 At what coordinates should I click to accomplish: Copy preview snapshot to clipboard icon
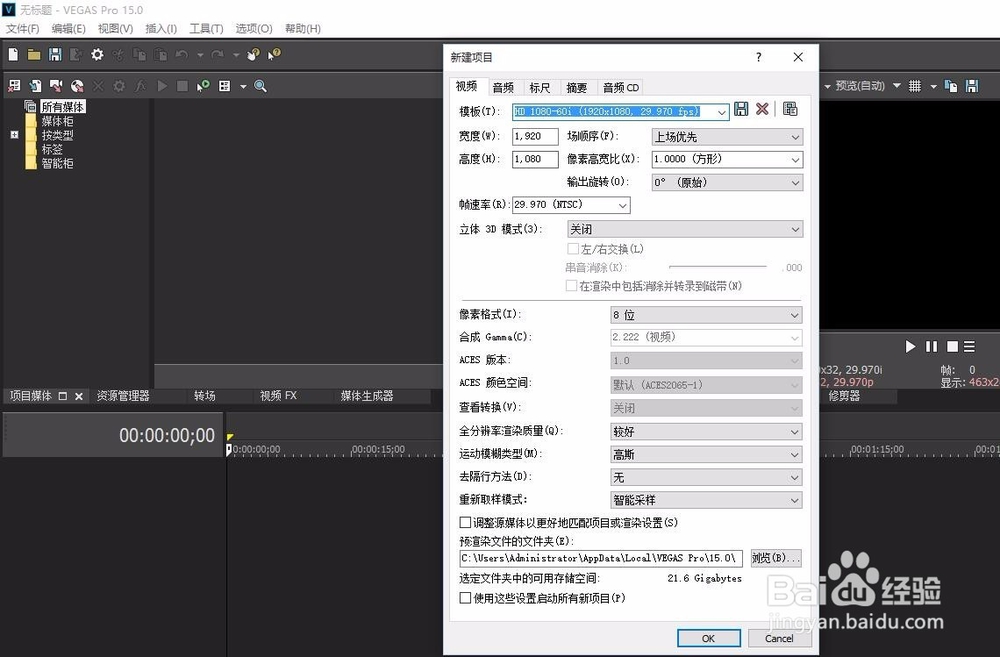(x=951, y=86)
